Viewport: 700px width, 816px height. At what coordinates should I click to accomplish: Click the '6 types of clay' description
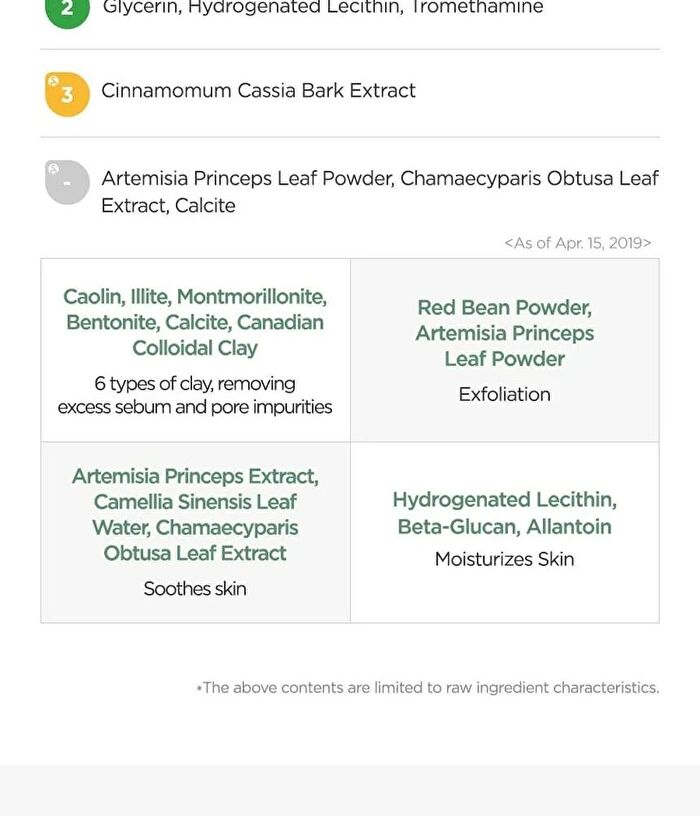pos(195,395)
